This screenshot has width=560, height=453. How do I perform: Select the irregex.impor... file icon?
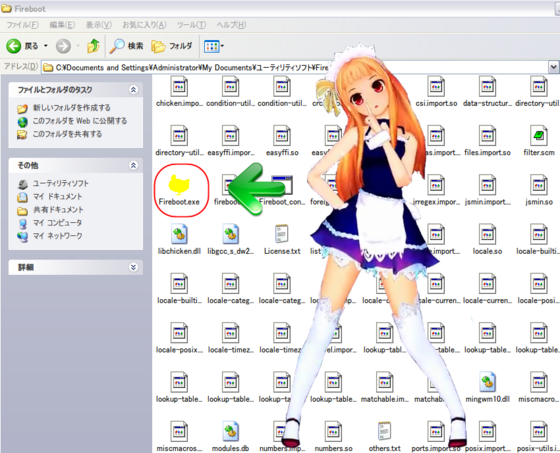pos(436,185)
